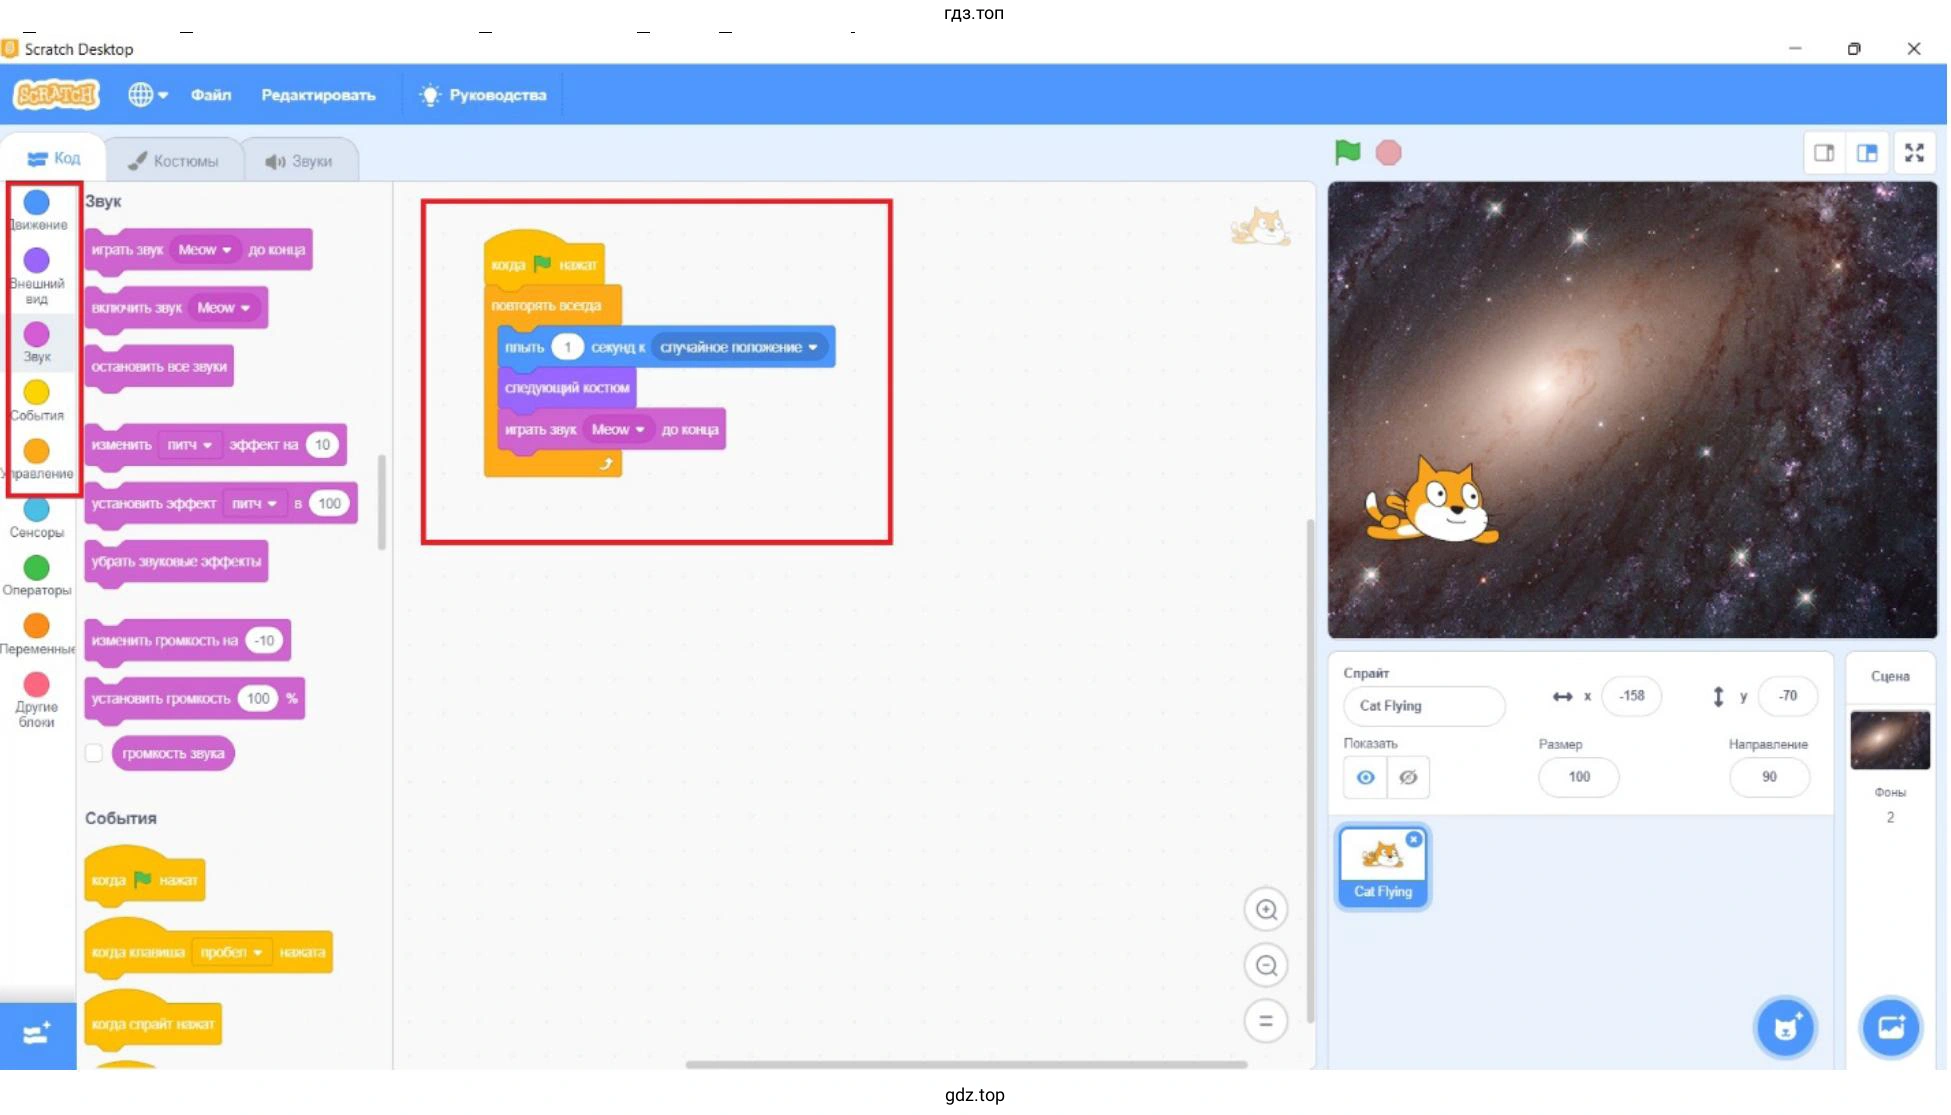Switch to the Костюмы tab
1951x1115 pixels.
pos(174,160)
